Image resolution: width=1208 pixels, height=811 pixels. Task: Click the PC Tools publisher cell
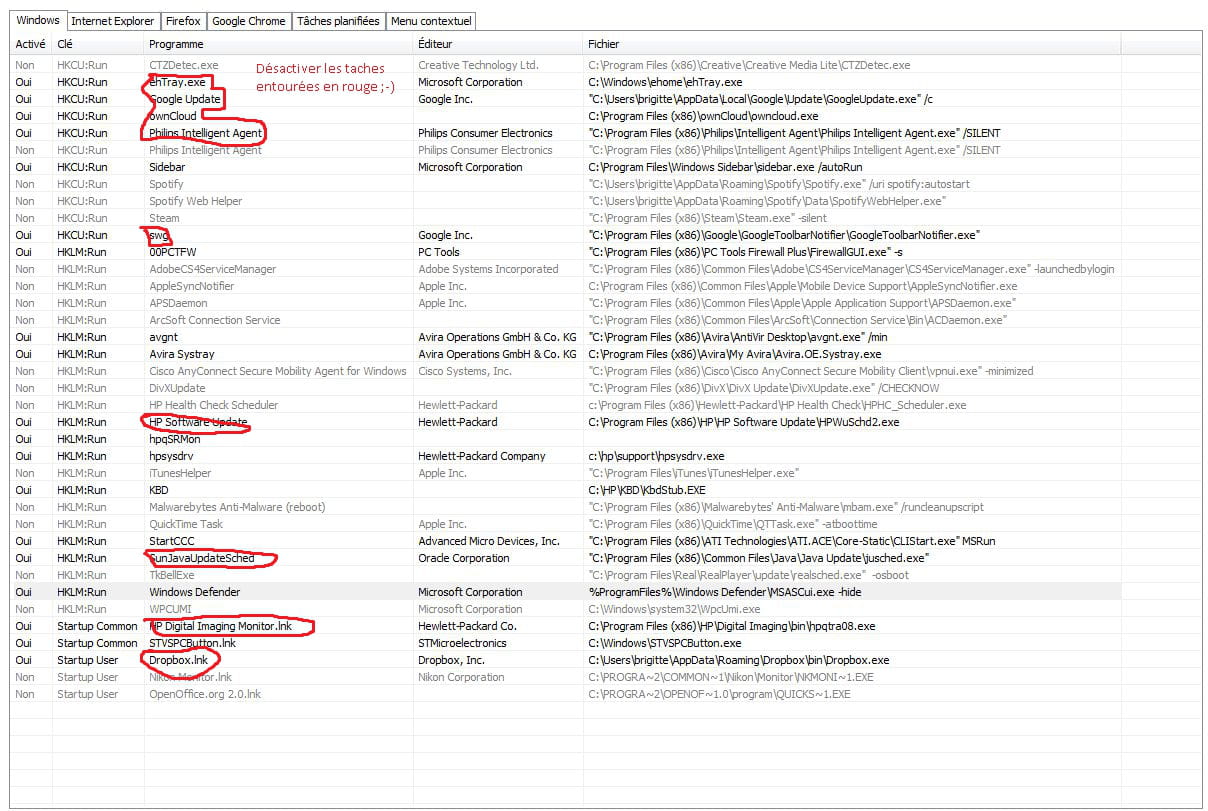(438, 252)
